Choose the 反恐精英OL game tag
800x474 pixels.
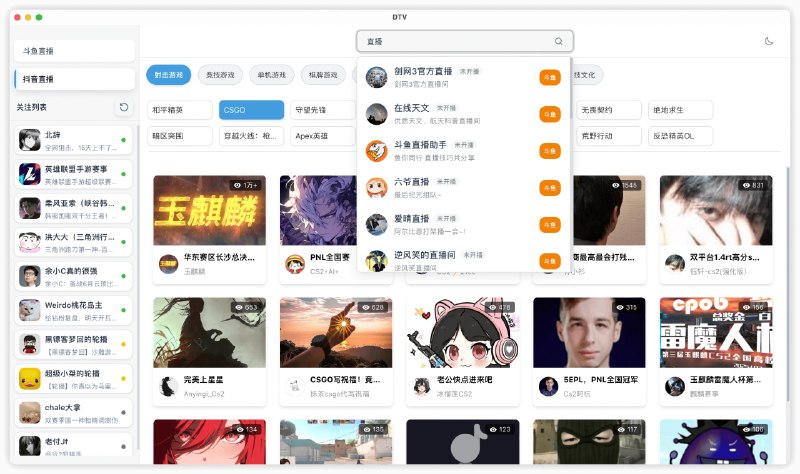681,136
